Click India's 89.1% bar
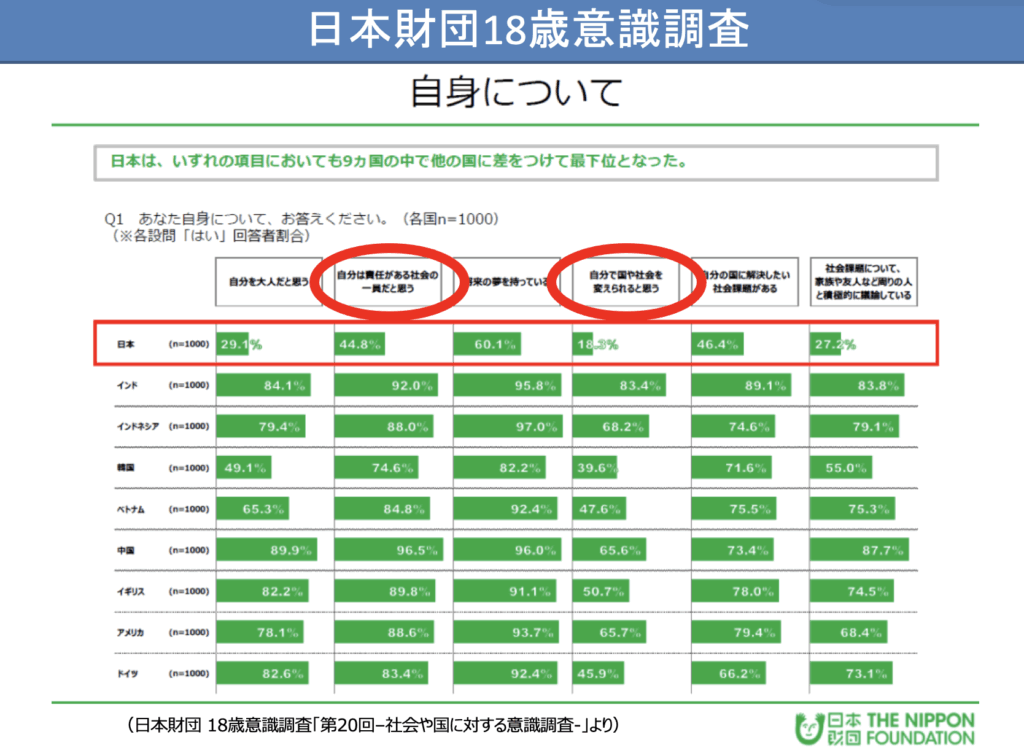 tap(741, 385)
